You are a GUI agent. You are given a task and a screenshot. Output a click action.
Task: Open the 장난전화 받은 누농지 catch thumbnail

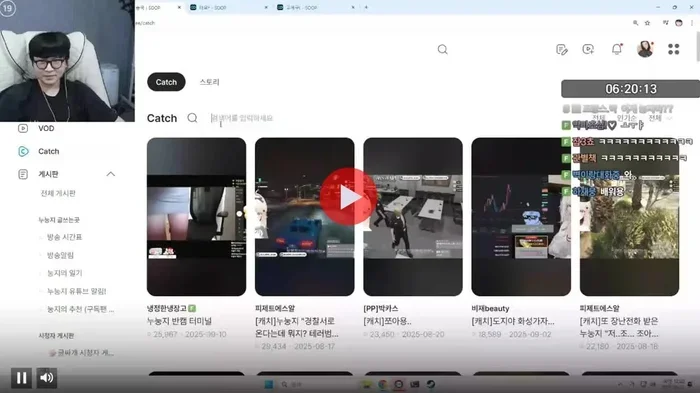629,217
